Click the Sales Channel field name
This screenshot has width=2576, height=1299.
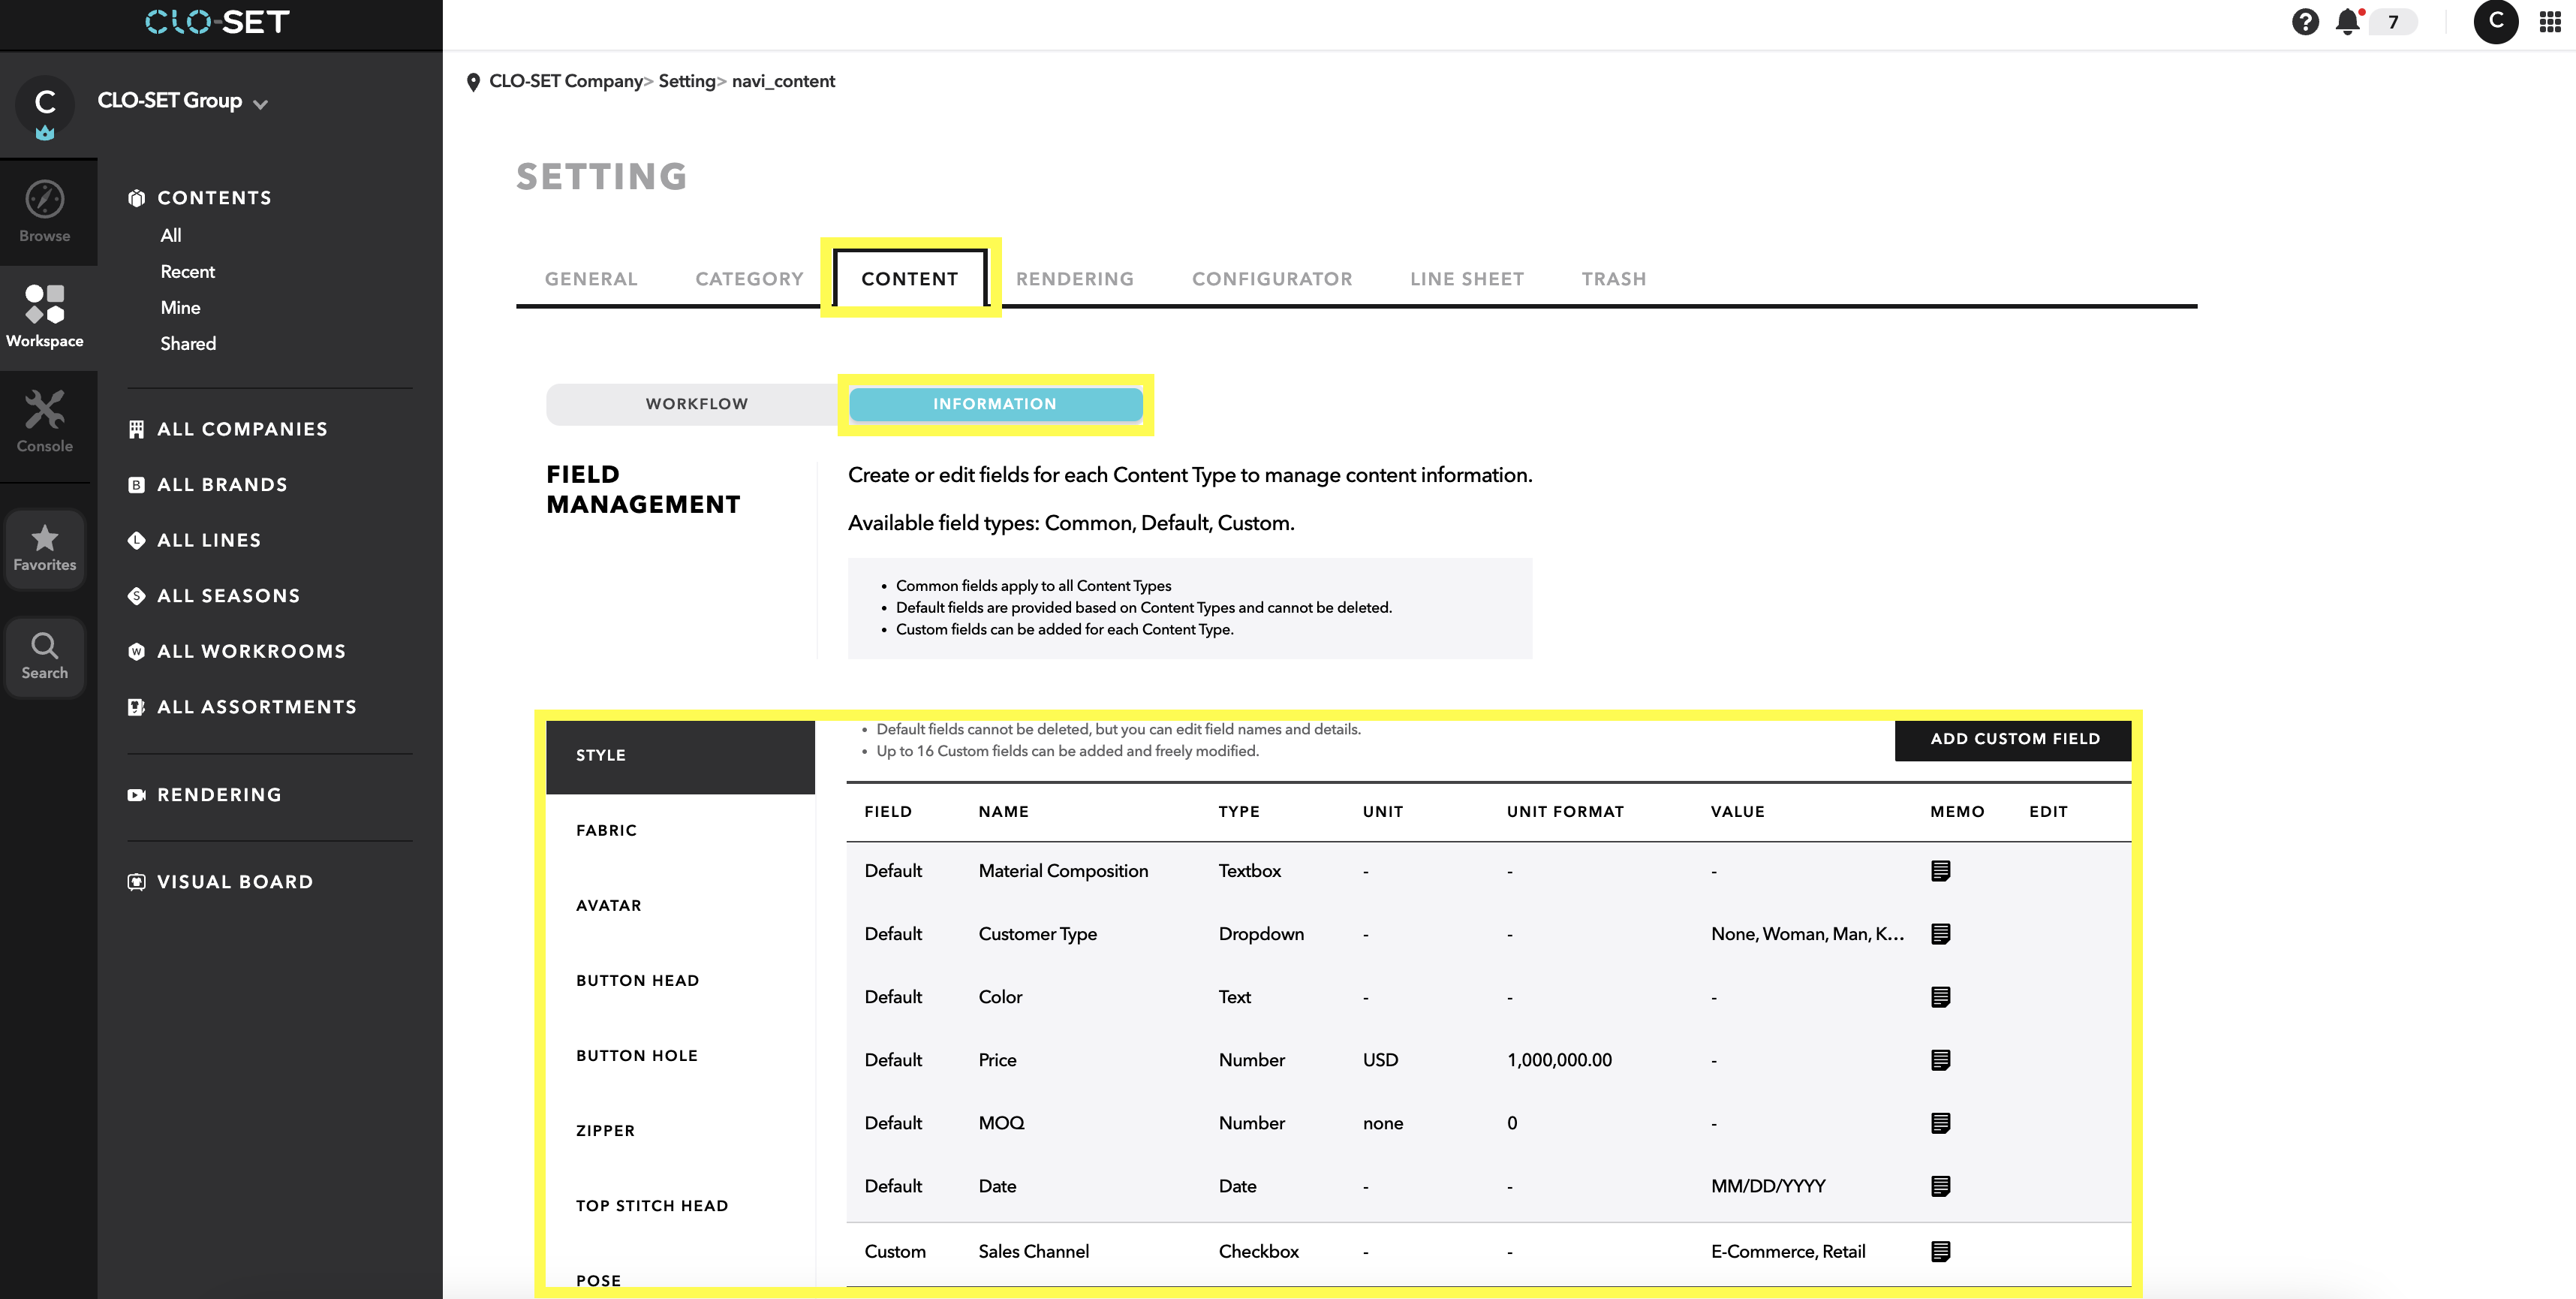(x=1033, y=1251)
